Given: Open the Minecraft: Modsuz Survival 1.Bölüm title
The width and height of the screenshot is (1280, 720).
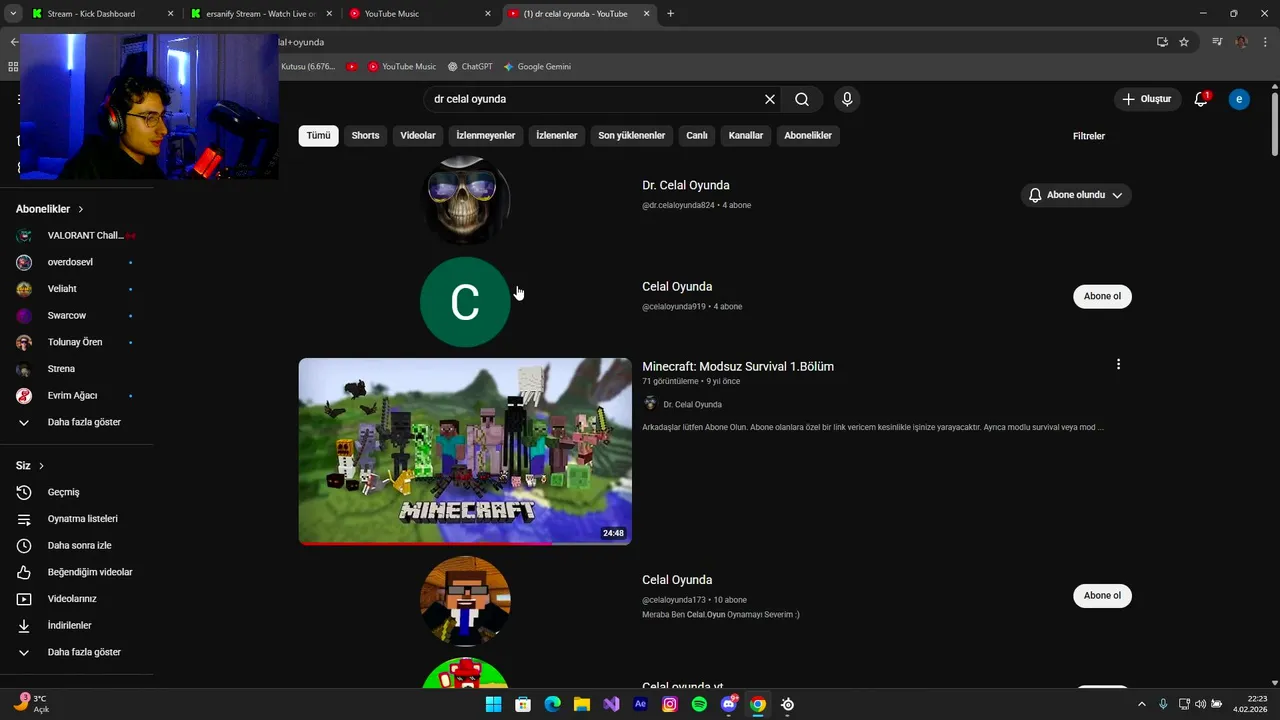Looking at the screenshot, I should (738, 366).
